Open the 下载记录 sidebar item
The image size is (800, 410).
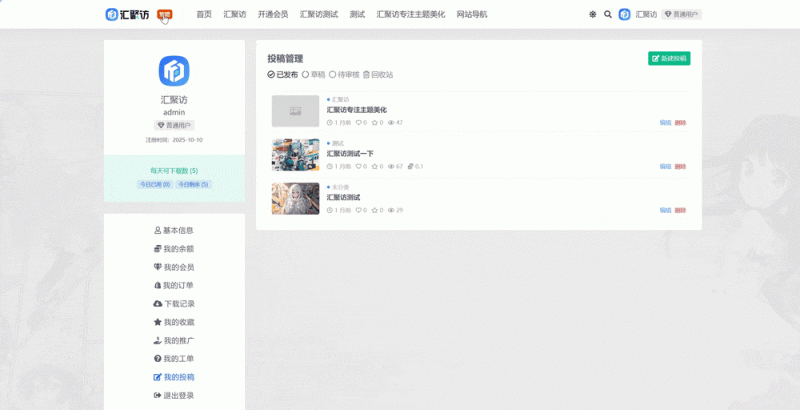174,304
